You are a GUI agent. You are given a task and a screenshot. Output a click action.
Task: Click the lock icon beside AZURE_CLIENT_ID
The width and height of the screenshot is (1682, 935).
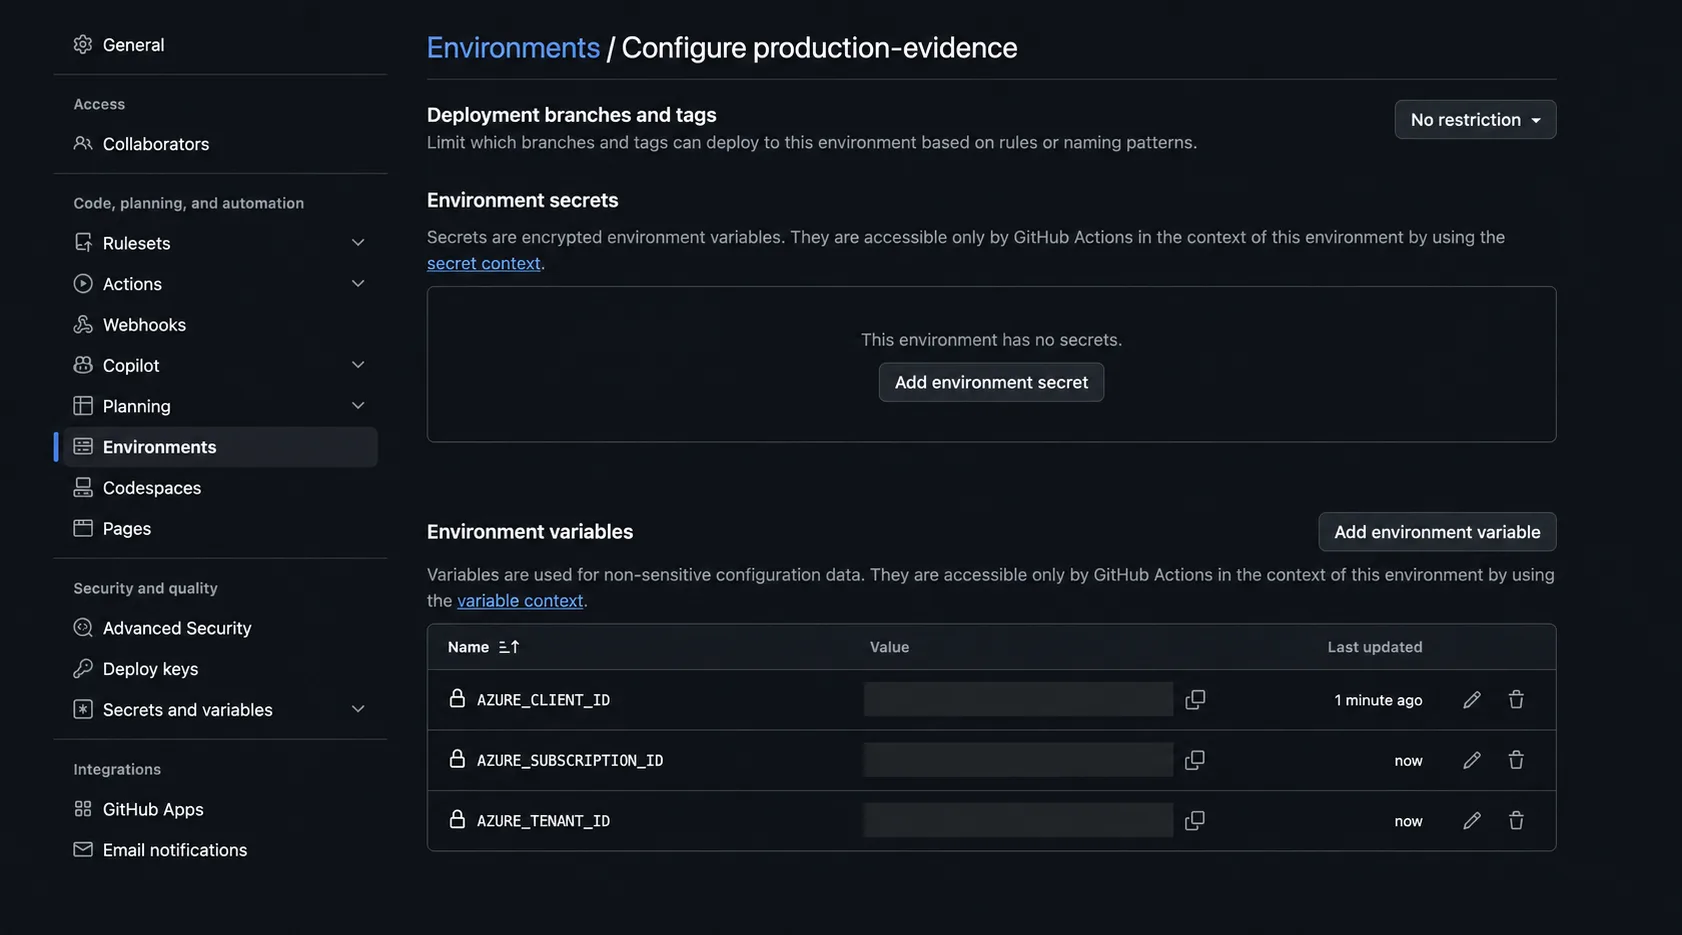[457, 698]
